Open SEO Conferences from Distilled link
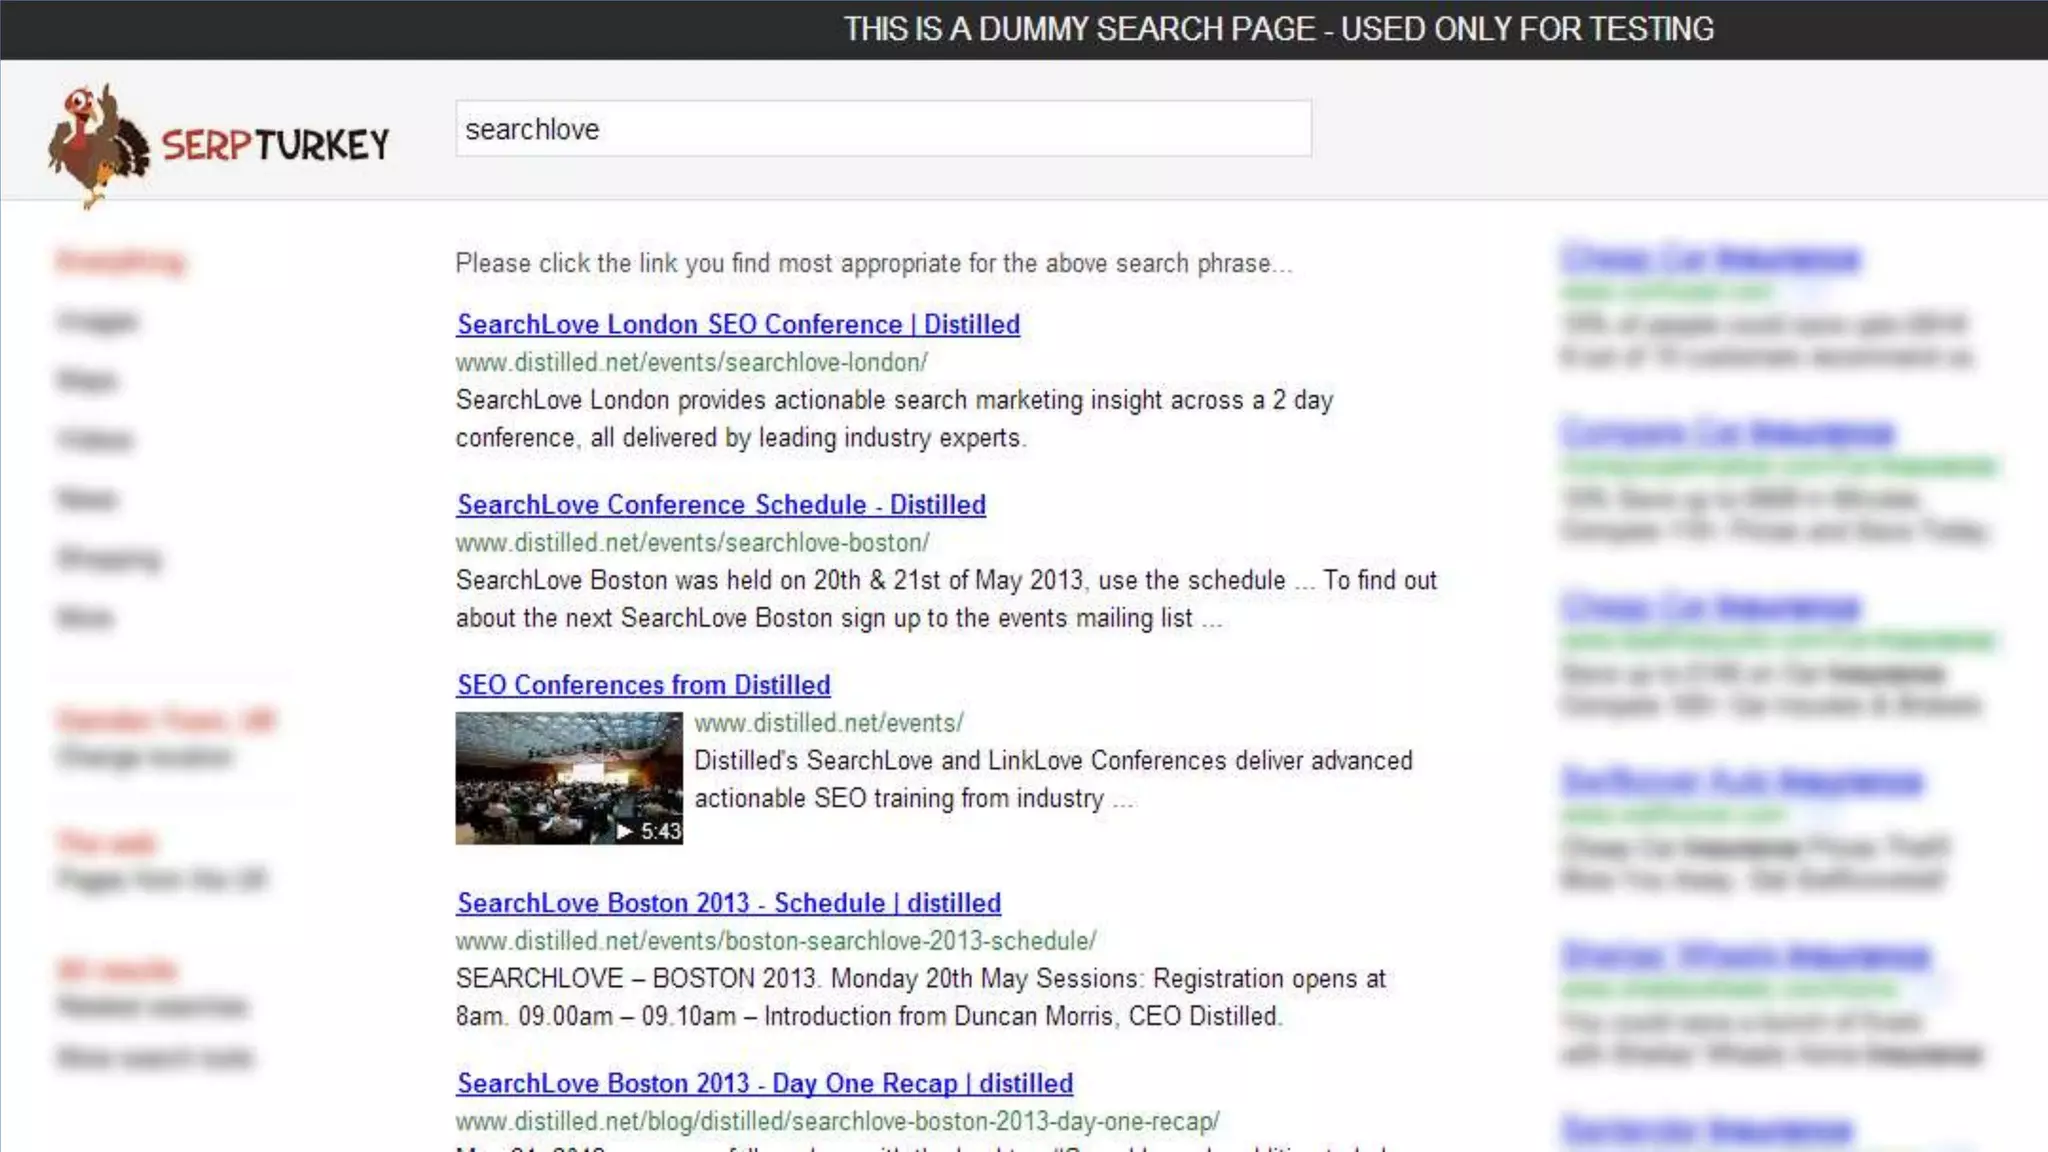The image size is (2048, 1152). point(643,685)
